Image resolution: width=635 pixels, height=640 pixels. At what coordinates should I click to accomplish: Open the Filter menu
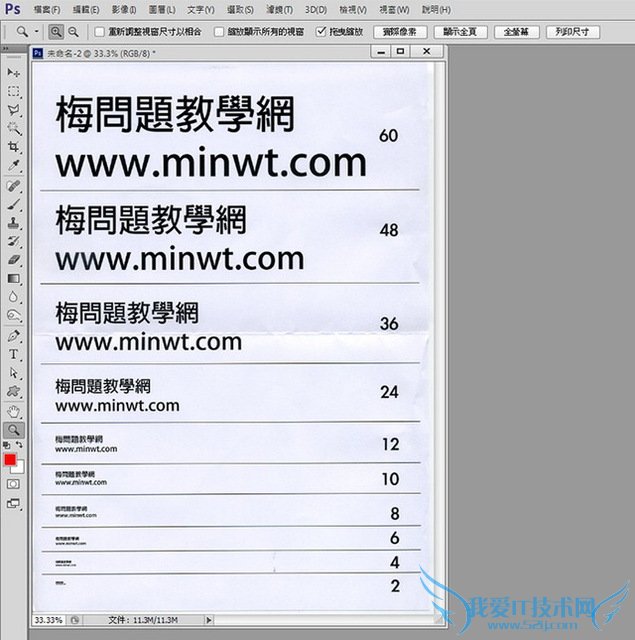pos(279,10)
